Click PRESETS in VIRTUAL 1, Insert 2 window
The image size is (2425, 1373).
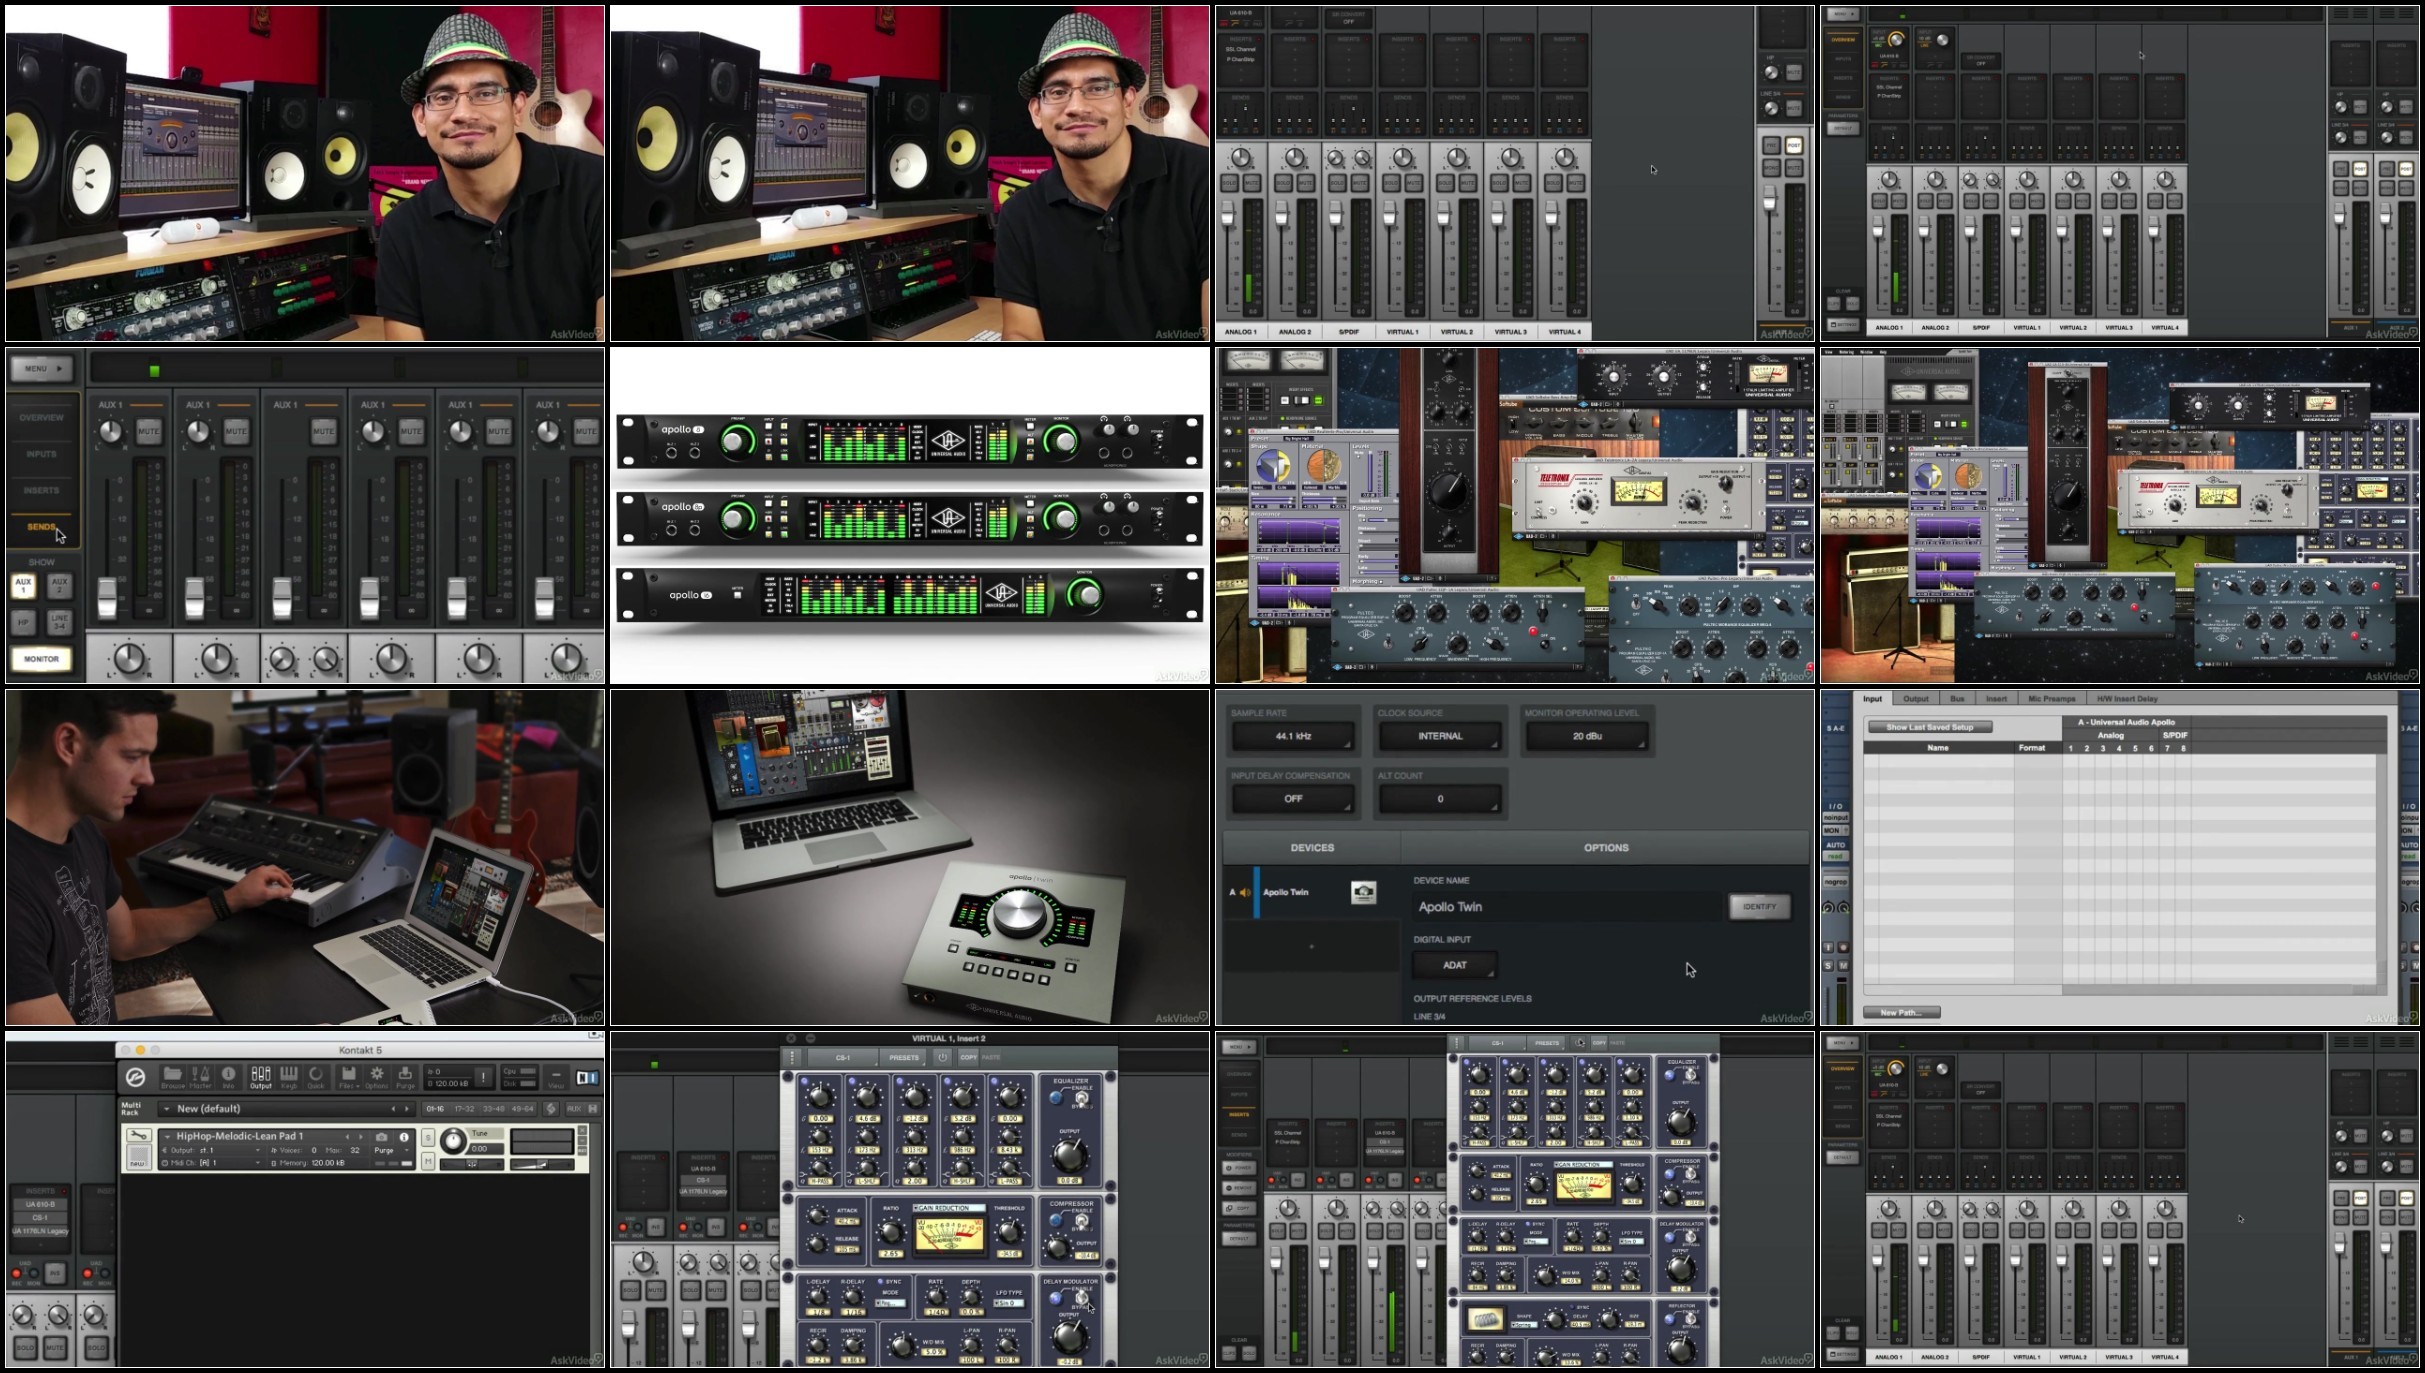click(x=903, y=1057)
